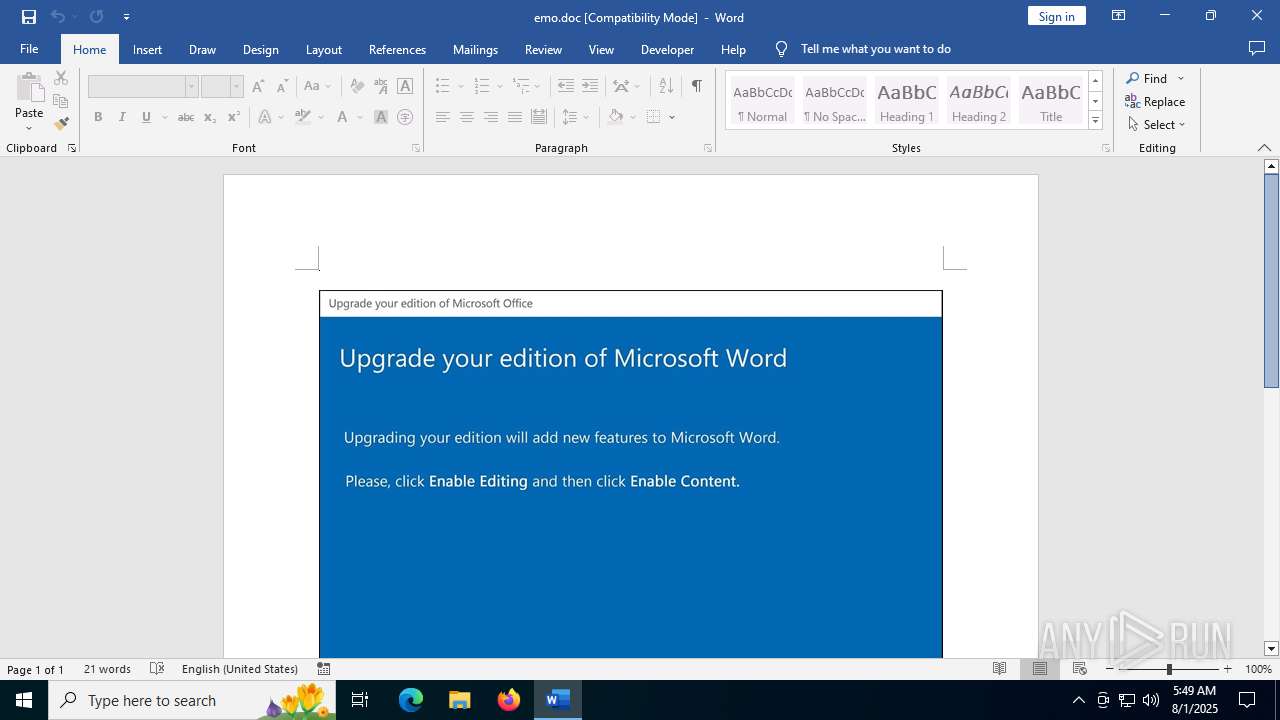Viewport: 1280px width, 720px height.
Task: Expand the bullets list dropdown arrow
Action: tap(460, 87)
